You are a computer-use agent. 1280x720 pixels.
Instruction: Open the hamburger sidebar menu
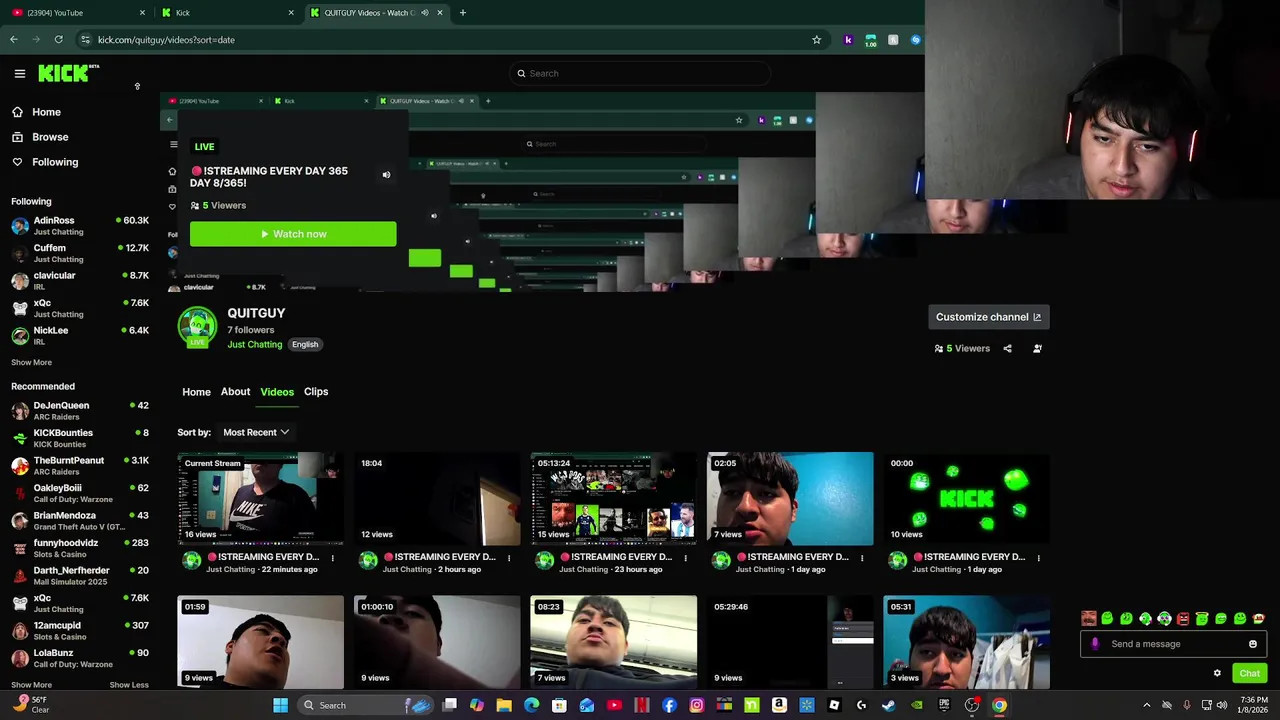pos(19,73)
